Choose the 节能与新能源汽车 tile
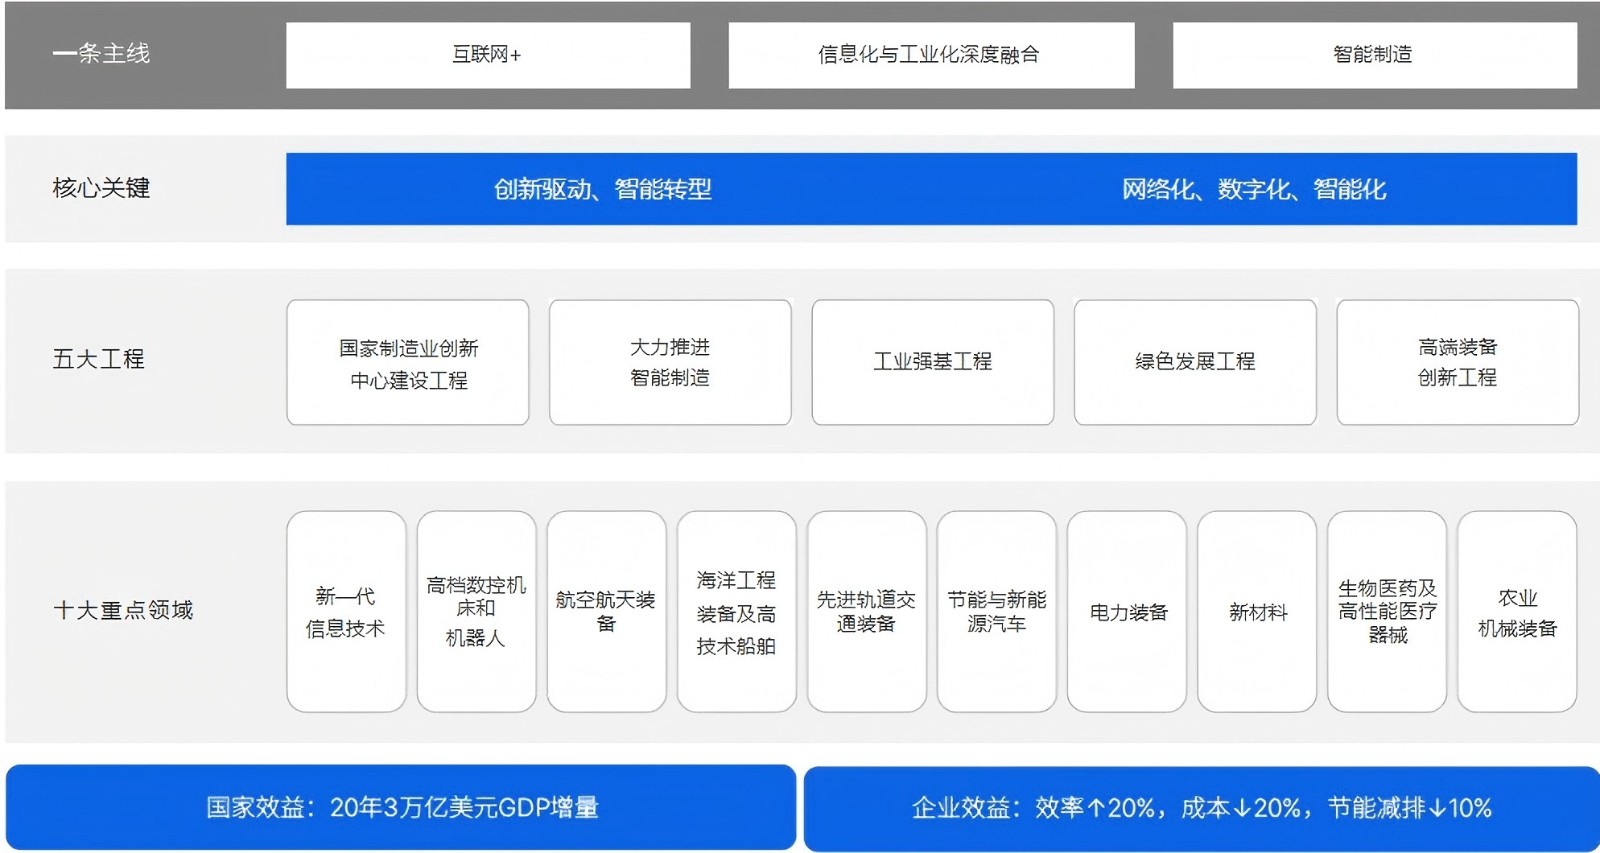Image resolution: width=1600 pixels, height=853 pixels. pyautogui.click(x=996, y=612)
